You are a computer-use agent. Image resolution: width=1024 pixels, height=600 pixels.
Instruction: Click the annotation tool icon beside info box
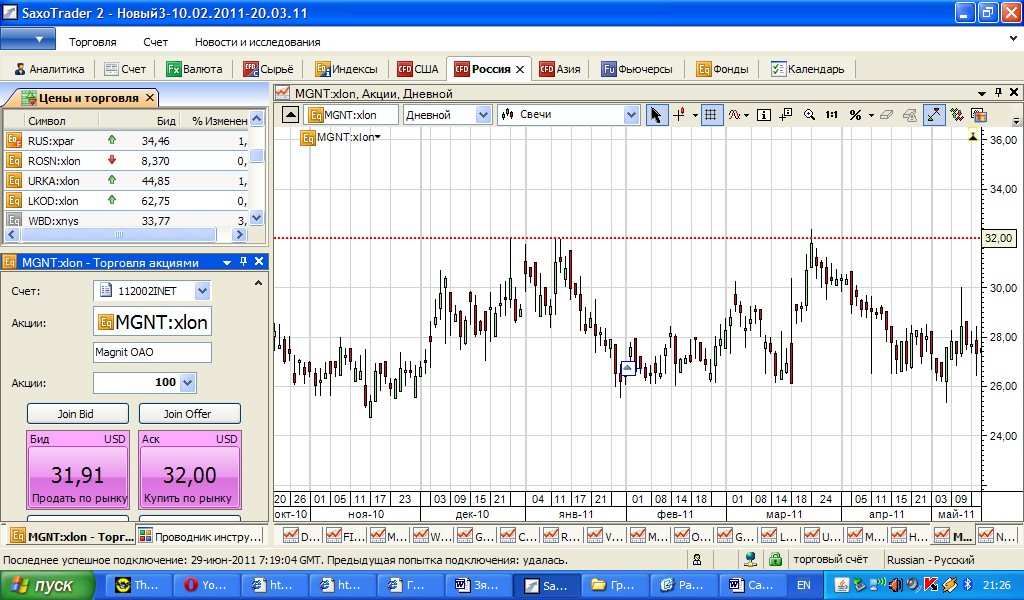pyautogui.click(x=786, y=115)
